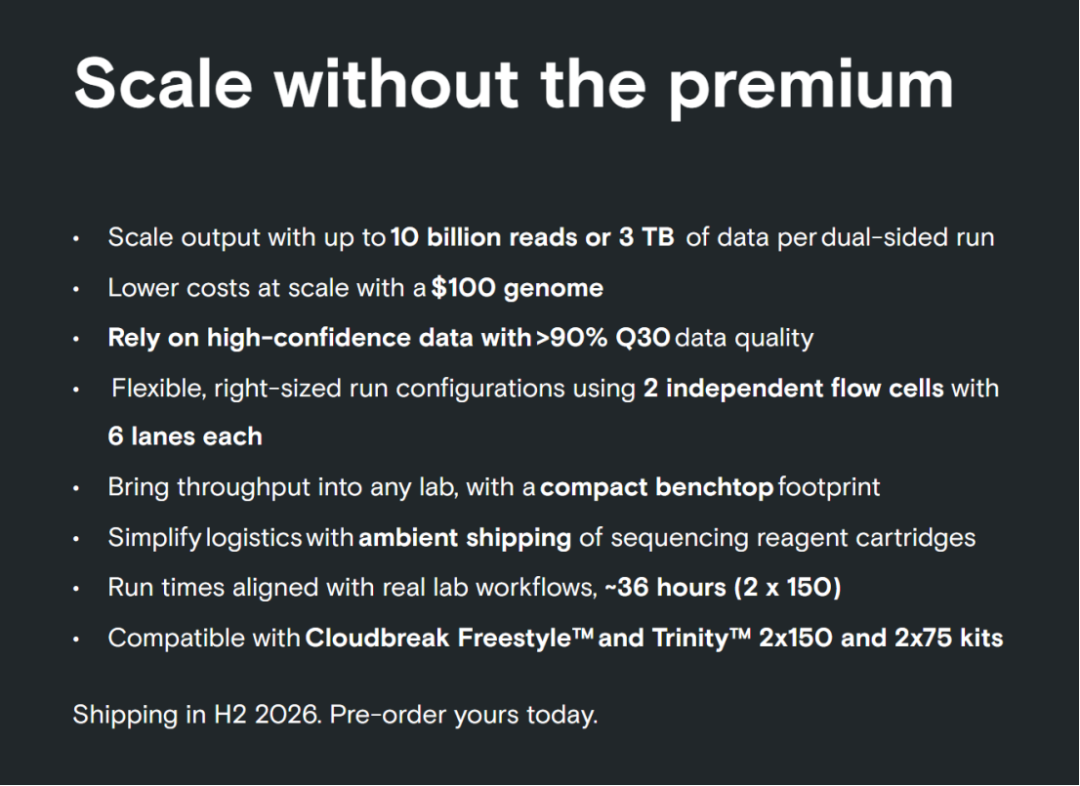Select the "ambient shipping" bold text
The height and width of the screenshot is (786, 1080).
click(x=465, y=538)
